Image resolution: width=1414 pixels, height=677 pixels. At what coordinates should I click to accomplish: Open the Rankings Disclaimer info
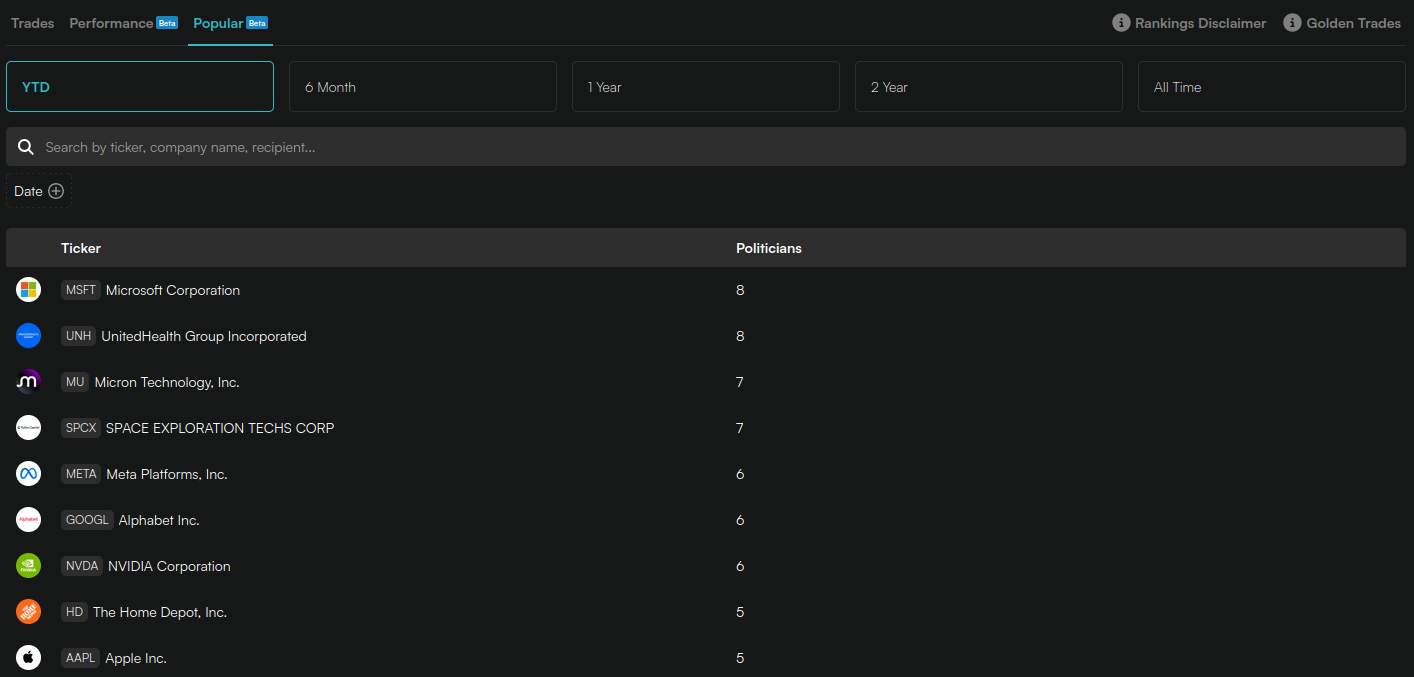1189,23
